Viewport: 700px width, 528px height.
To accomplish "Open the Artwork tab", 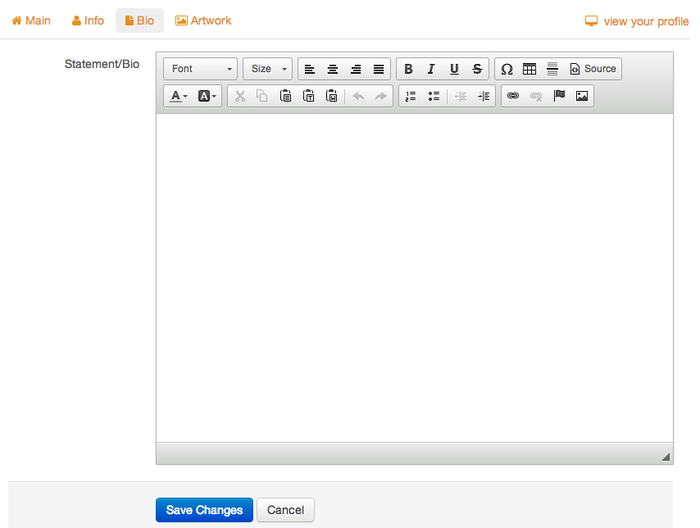I will pyautogui.click(x=203, y=21).
